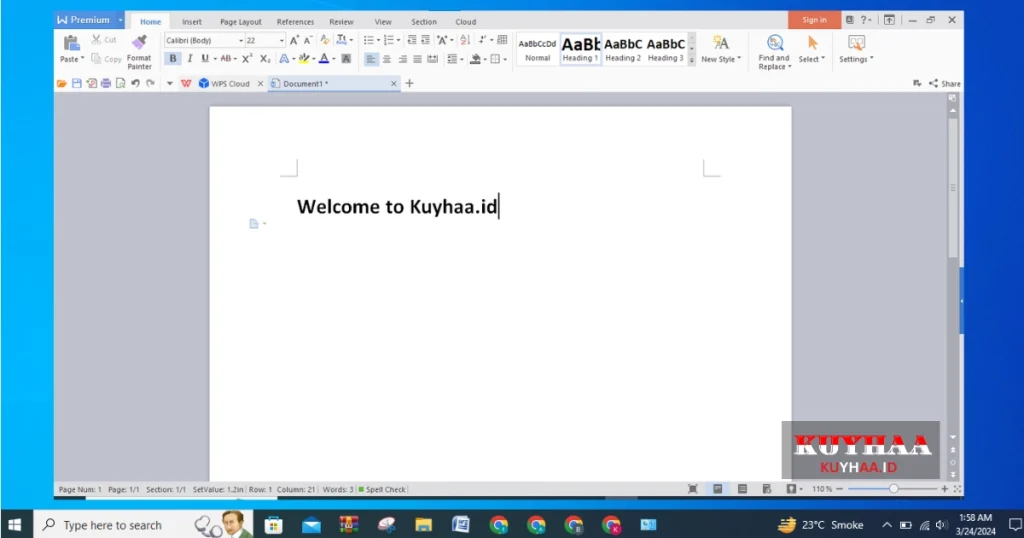This screenshot has width=1024, height=538.
Task: Expand the styles gallery more arrow
Action: pyautogui.click(x=692, y=60)
